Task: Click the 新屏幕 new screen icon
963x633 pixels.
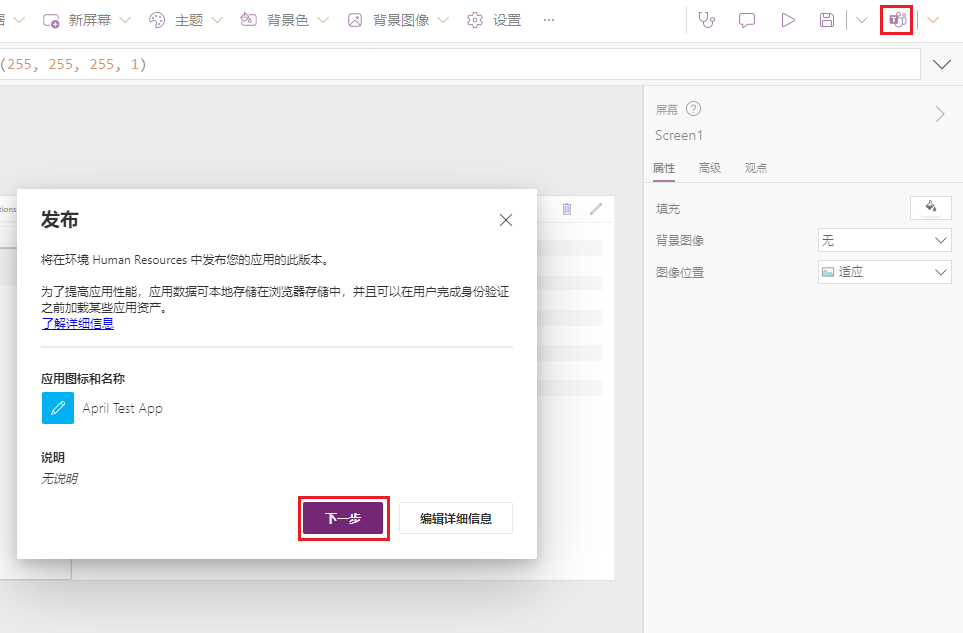Action: pos(51,20)
